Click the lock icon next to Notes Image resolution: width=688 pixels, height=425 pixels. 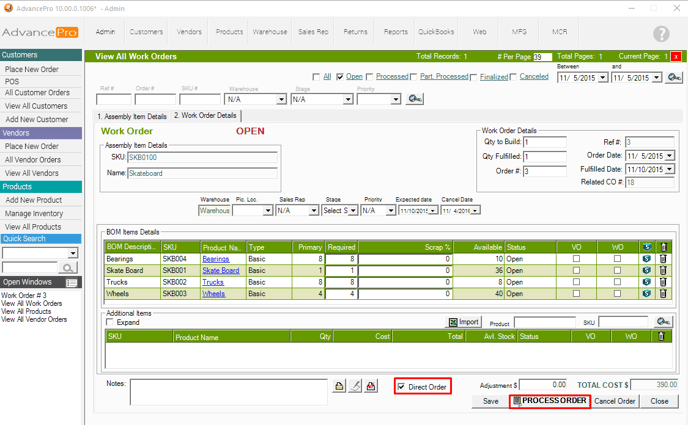(340, 386)
